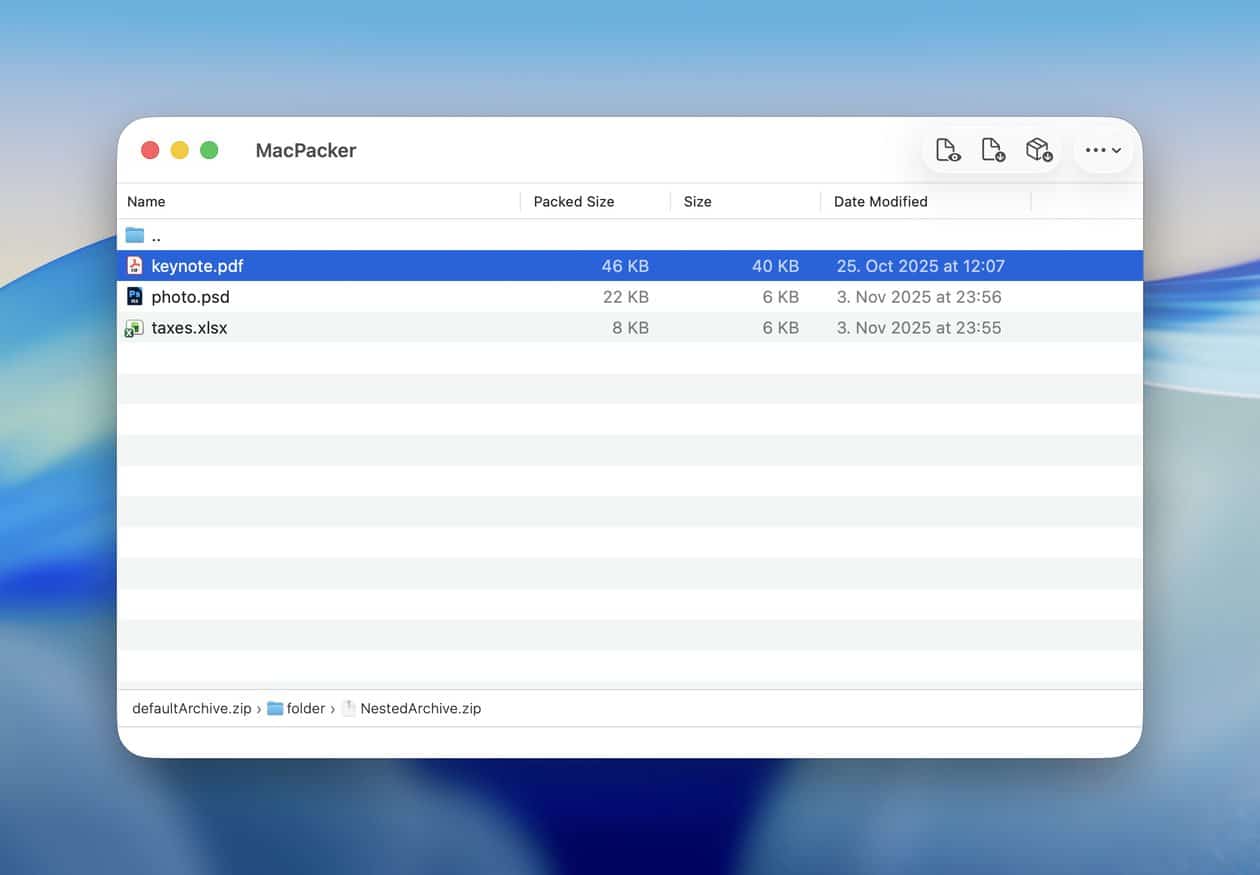Click the blue folder icon in the breadcrumb
The height and width of the screenshot is (875, 1260).
(273, 708)
